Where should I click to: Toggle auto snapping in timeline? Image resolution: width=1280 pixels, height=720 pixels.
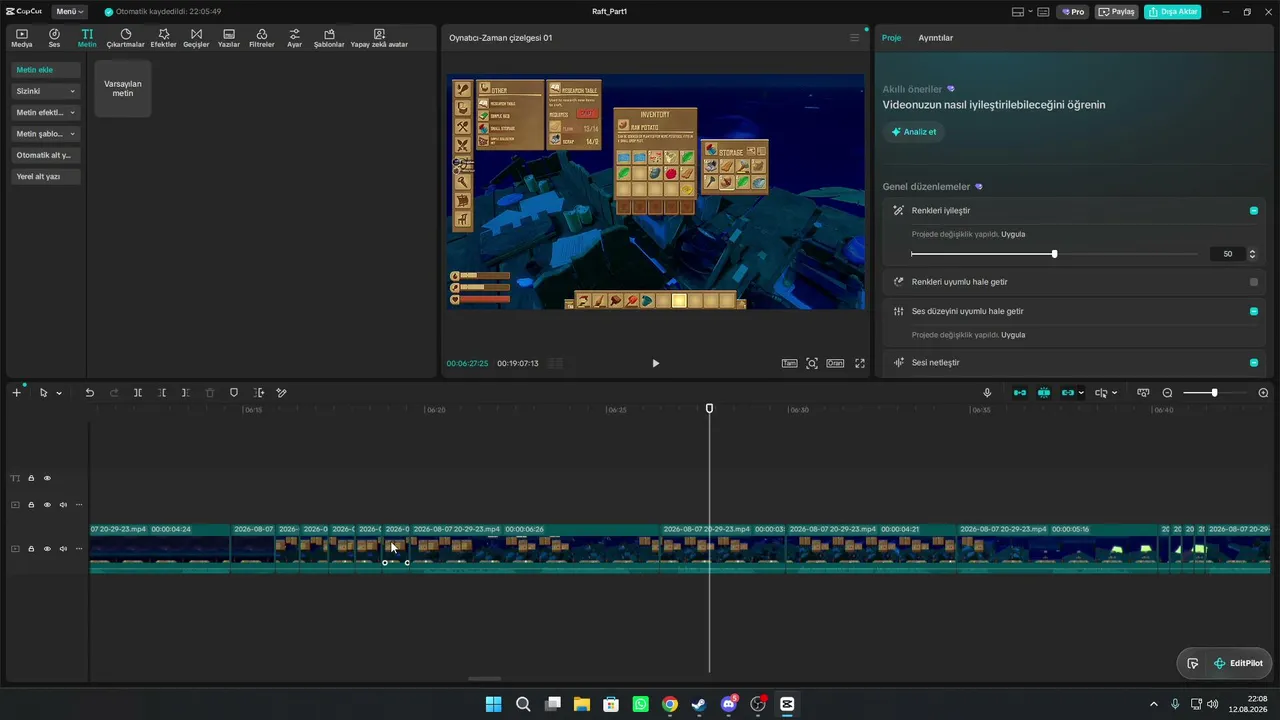coord(1044,393)
